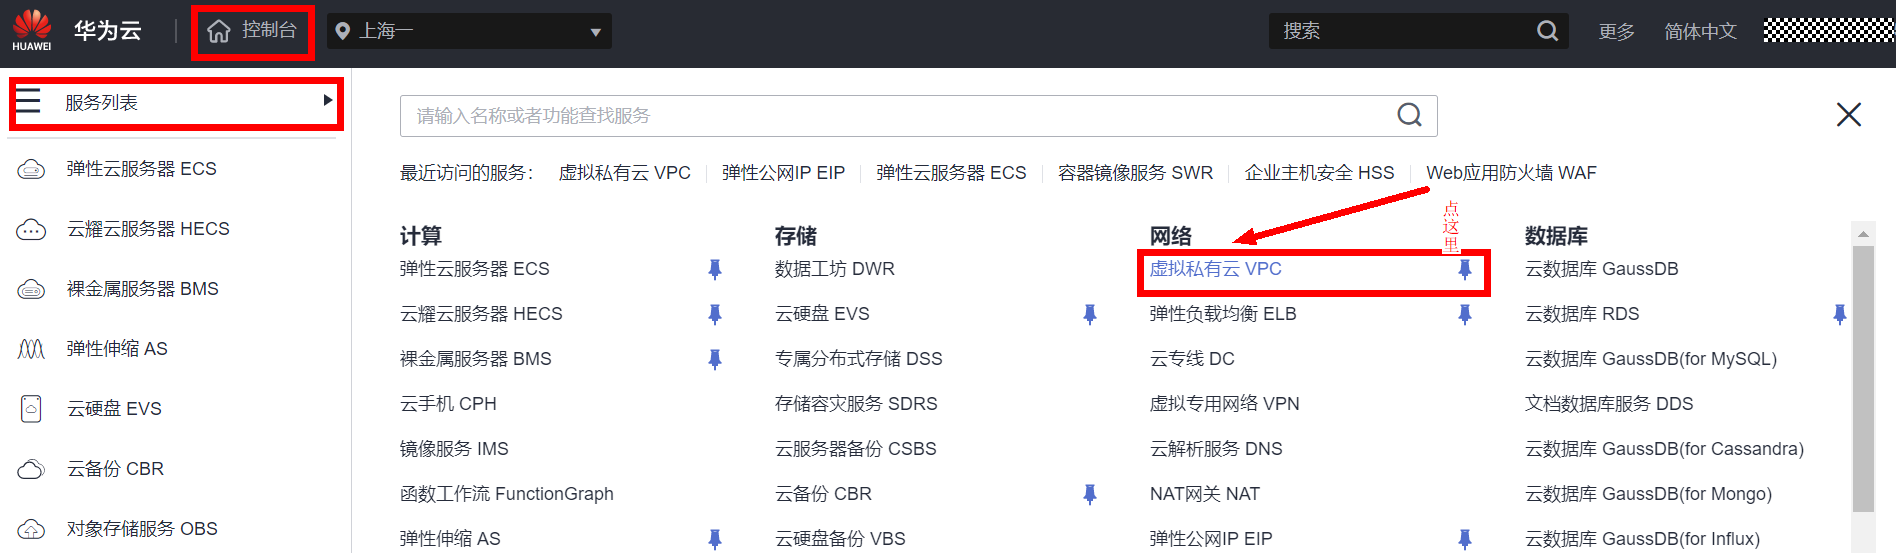Click the magnifier icon in the top search bar

coord(1547,31)
